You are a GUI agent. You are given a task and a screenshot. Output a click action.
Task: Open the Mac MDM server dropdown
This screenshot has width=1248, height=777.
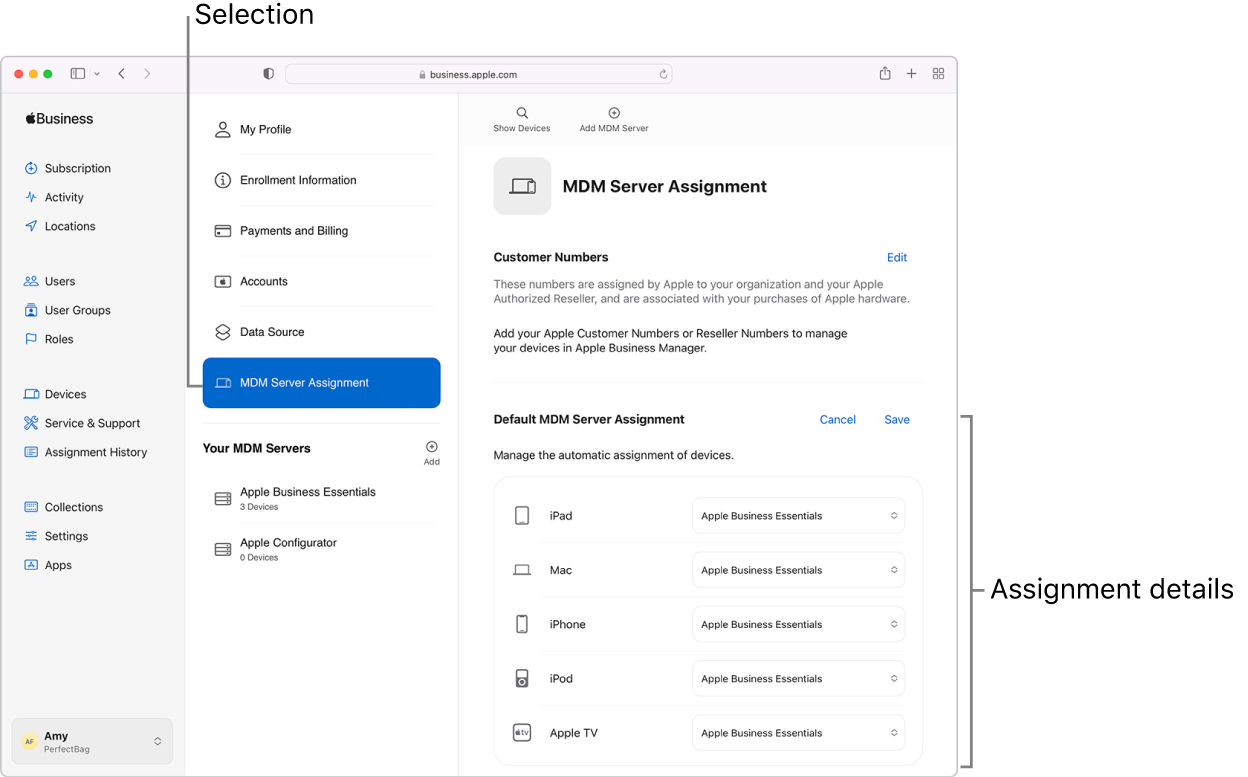(x=798, y=570)
